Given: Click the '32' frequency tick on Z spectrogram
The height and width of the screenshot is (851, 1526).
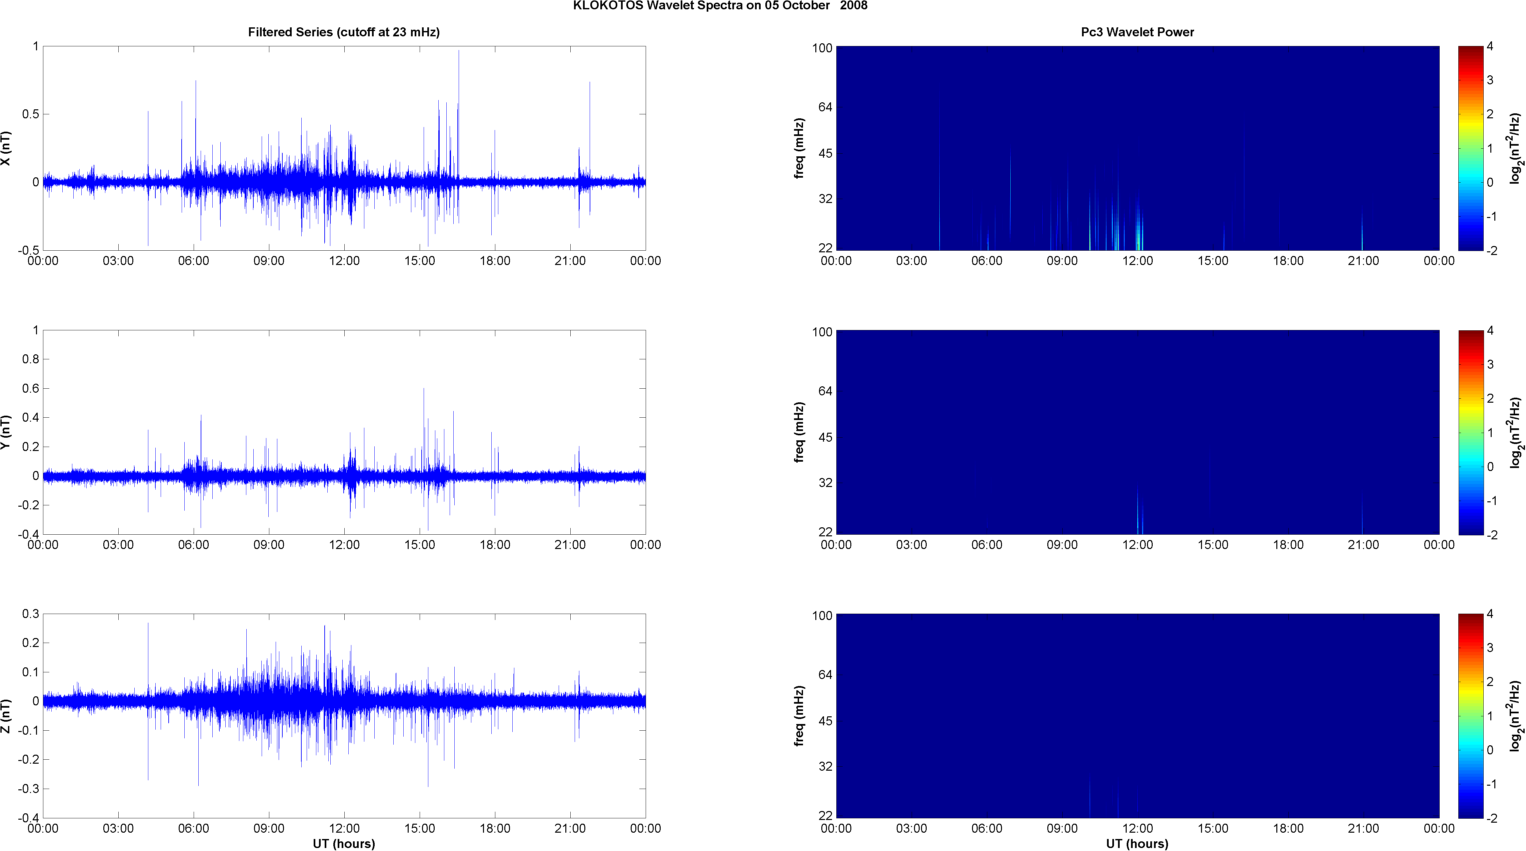Looking at the screenshot, I should click(x=825, y=767).
